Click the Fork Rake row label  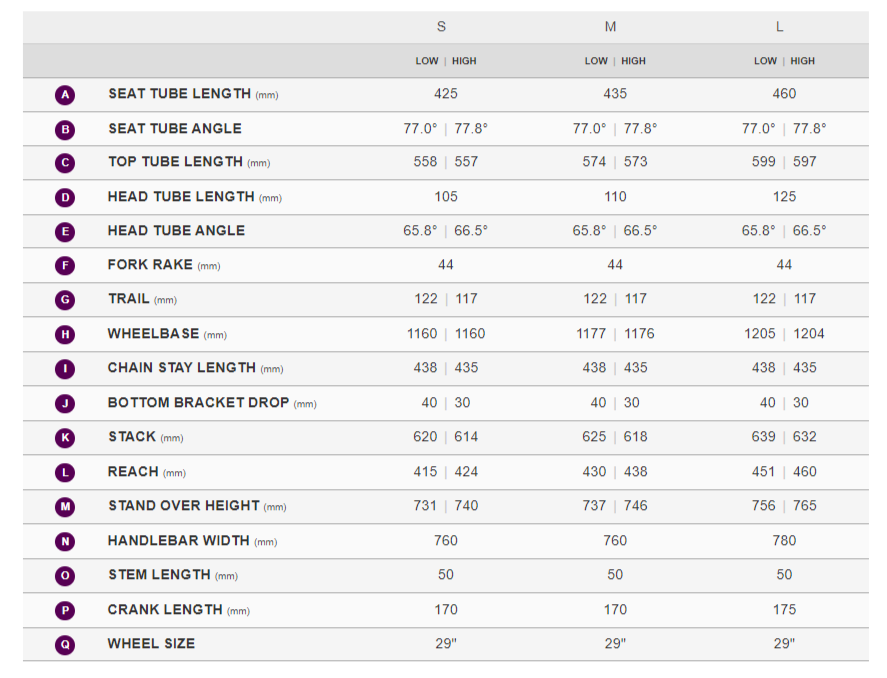[150, 265]
